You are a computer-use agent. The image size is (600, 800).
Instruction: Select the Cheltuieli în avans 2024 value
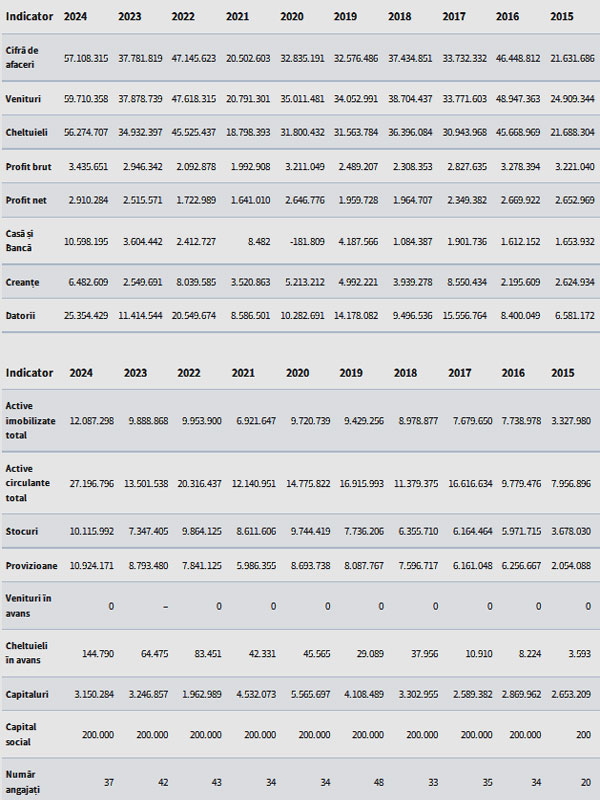pos(98,654)
